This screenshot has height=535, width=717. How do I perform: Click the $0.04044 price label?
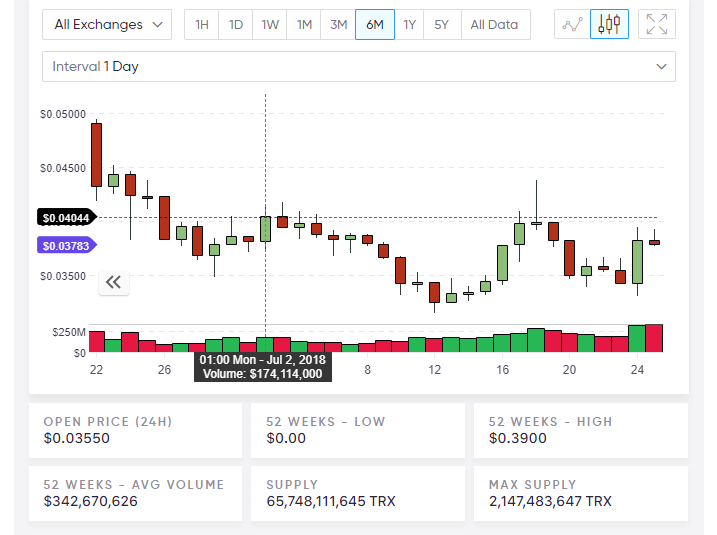[x=66, y=217]
